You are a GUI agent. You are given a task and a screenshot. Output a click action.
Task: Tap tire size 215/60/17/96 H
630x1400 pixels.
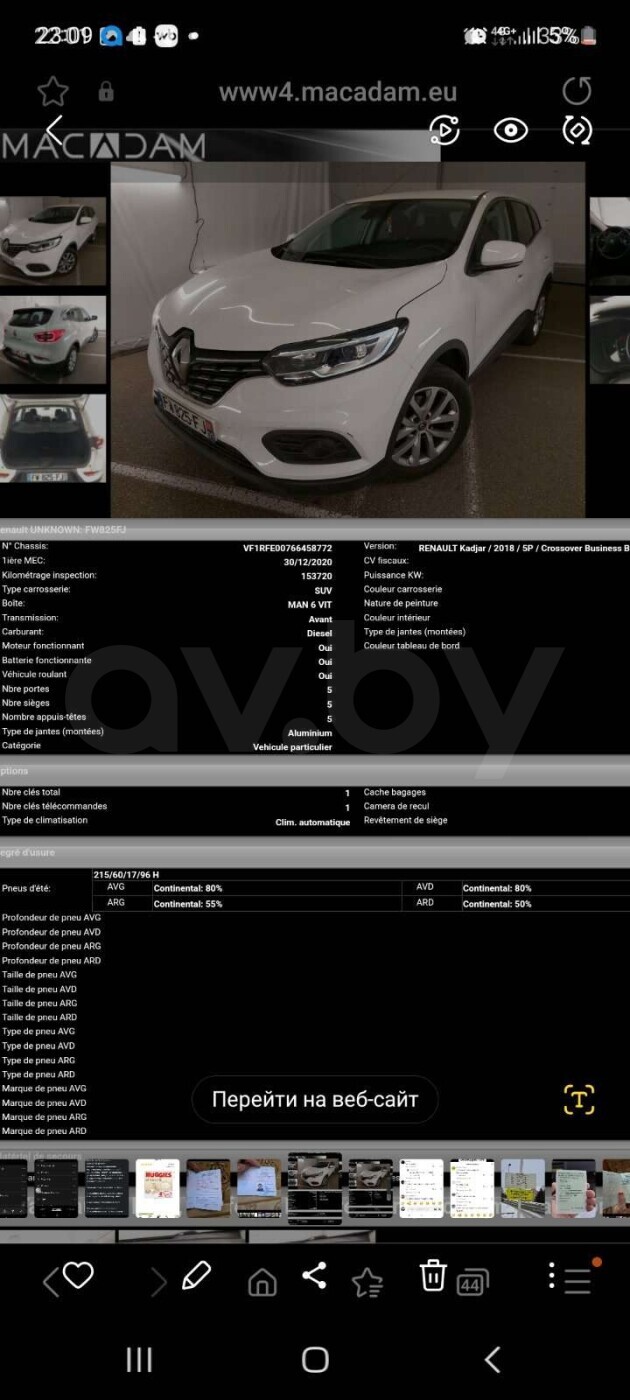click(126, 874)
